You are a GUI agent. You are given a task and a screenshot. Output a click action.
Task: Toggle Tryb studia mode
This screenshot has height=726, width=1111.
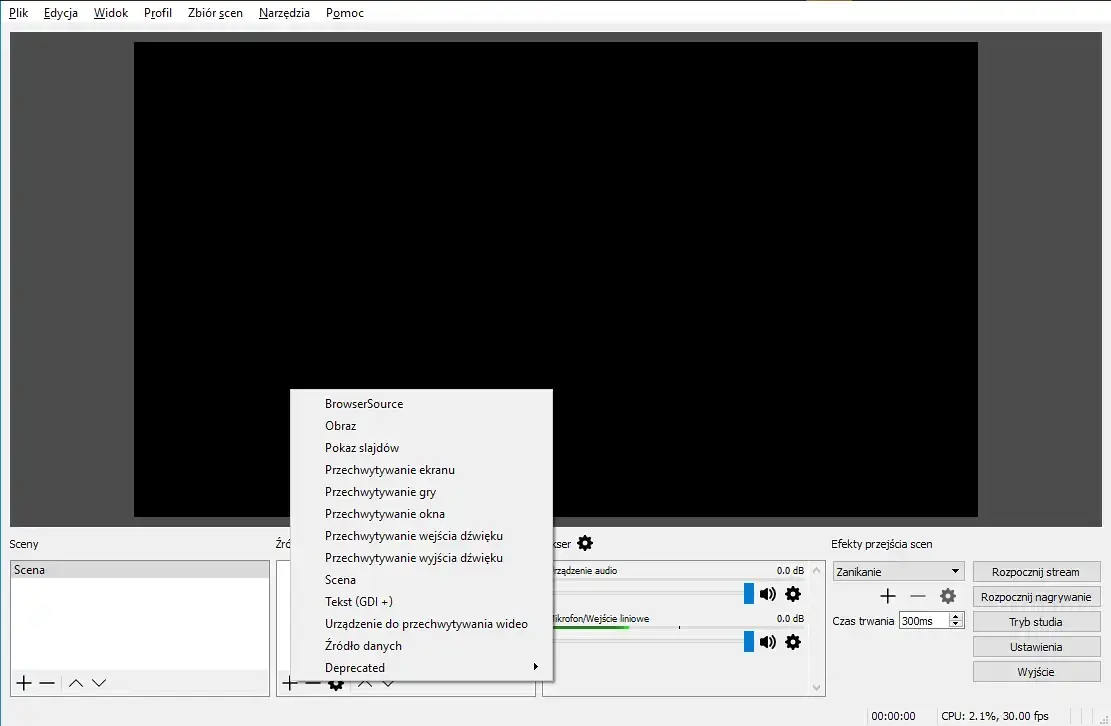coord(1036,621)
